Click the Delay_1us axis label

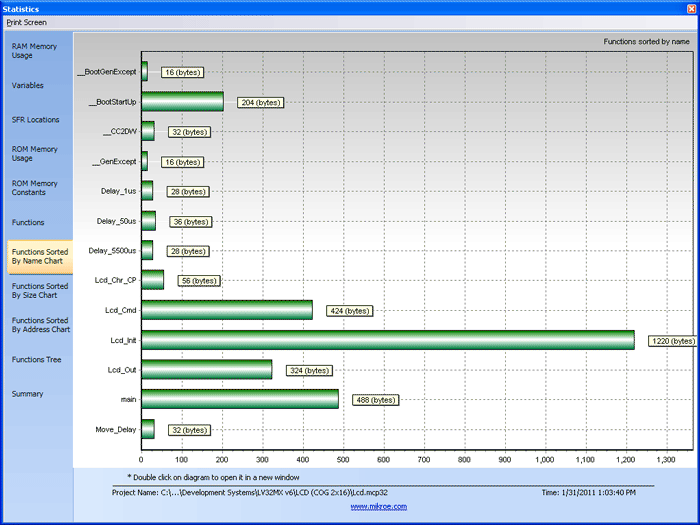(118, 191)
